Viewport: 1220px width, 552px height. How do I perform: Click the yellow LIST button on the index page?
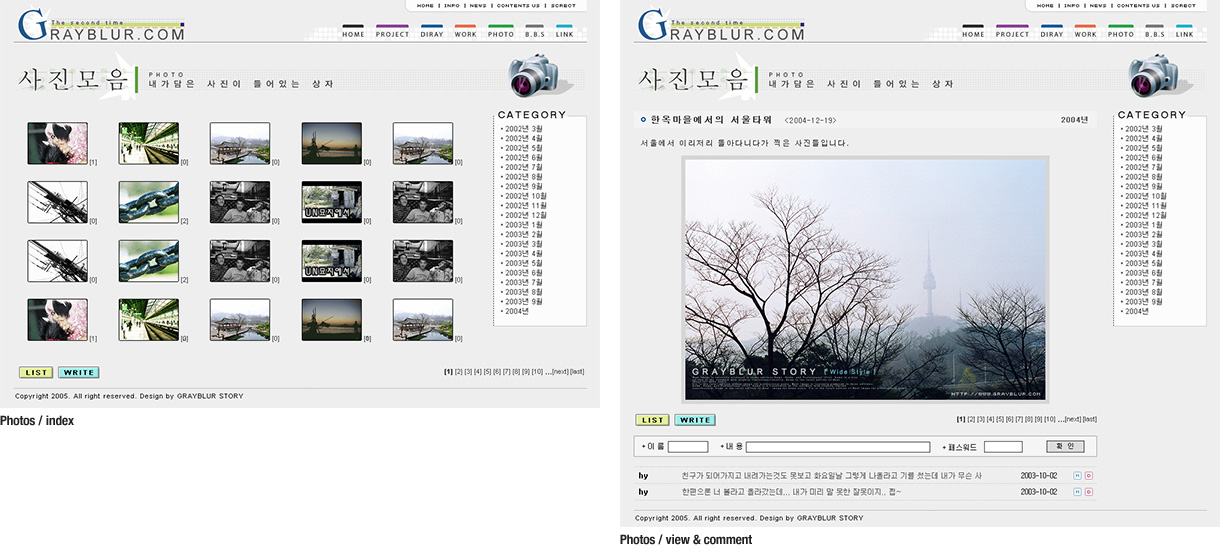pos(36,373)
